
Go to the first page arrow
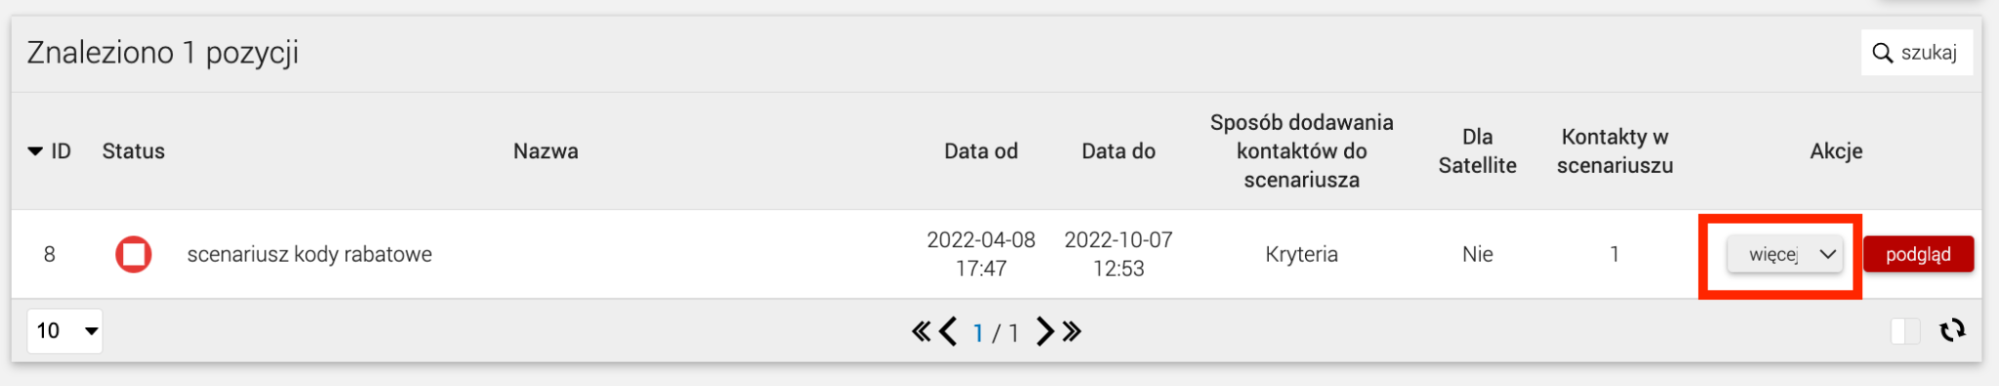(921, 331)
